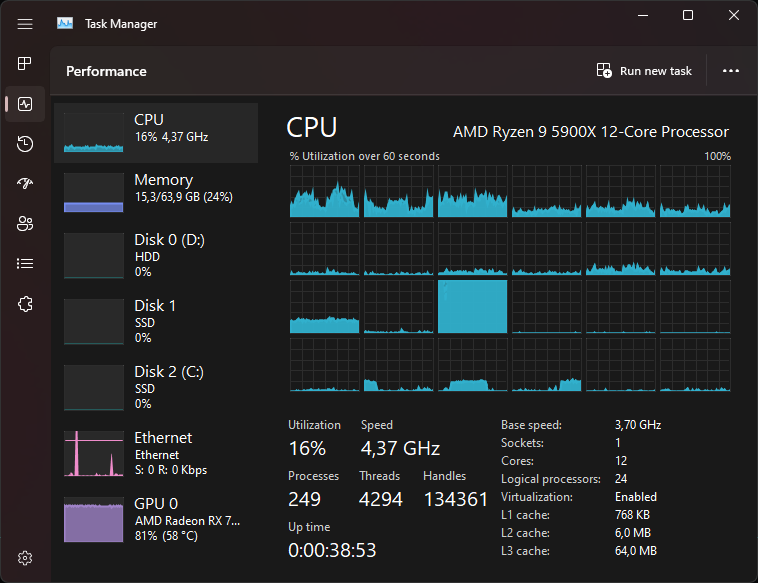Select Disk 2 (C:) SSD entry

click(156, 387)
